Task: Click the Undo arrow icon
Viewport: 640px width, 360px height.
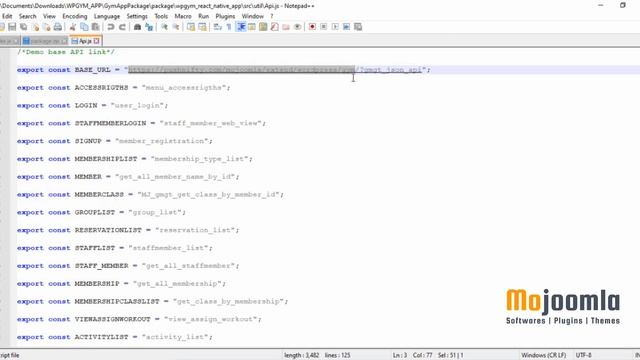Action: (111, 27)
